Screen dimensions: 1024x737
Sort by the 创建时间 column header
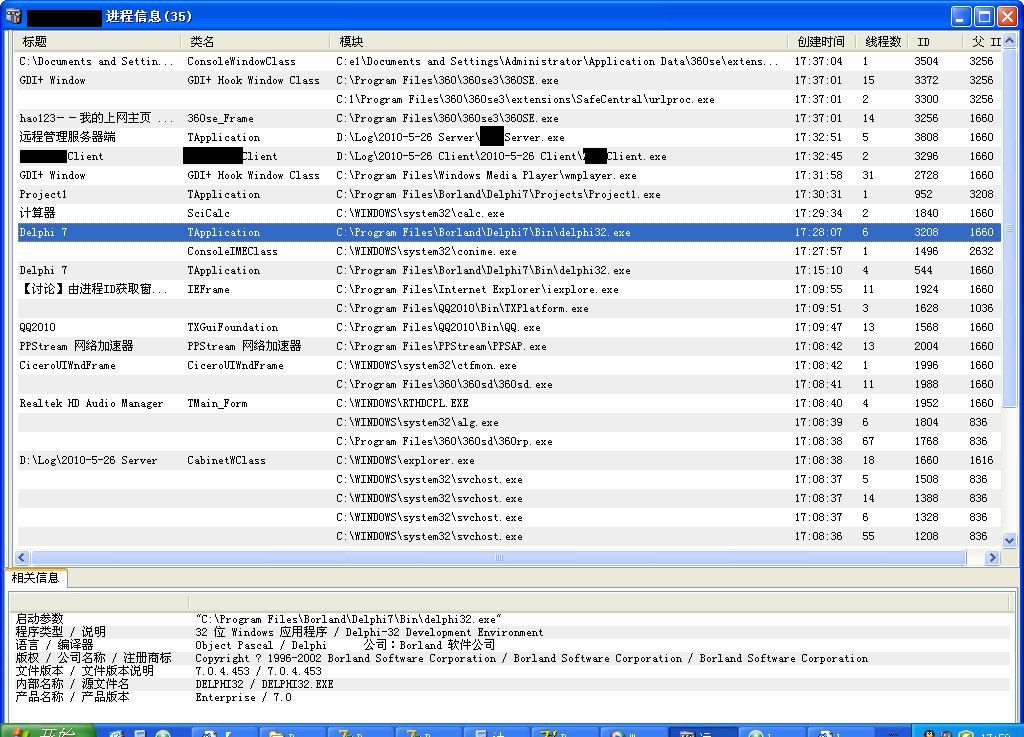[x=821, y=42]
